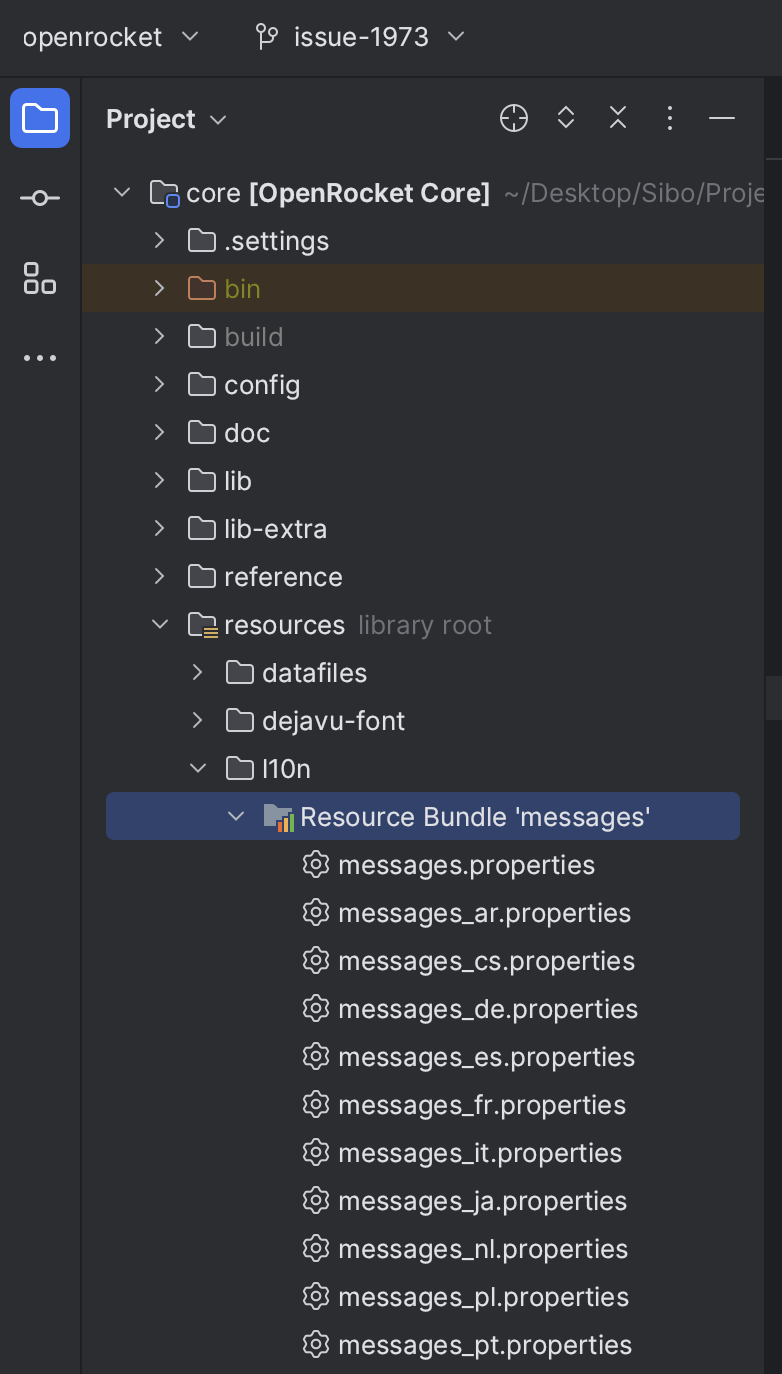Viewport: 782px width, 1374px height.
Task: Expand the datafiles folder
Action: coord(198,673)
